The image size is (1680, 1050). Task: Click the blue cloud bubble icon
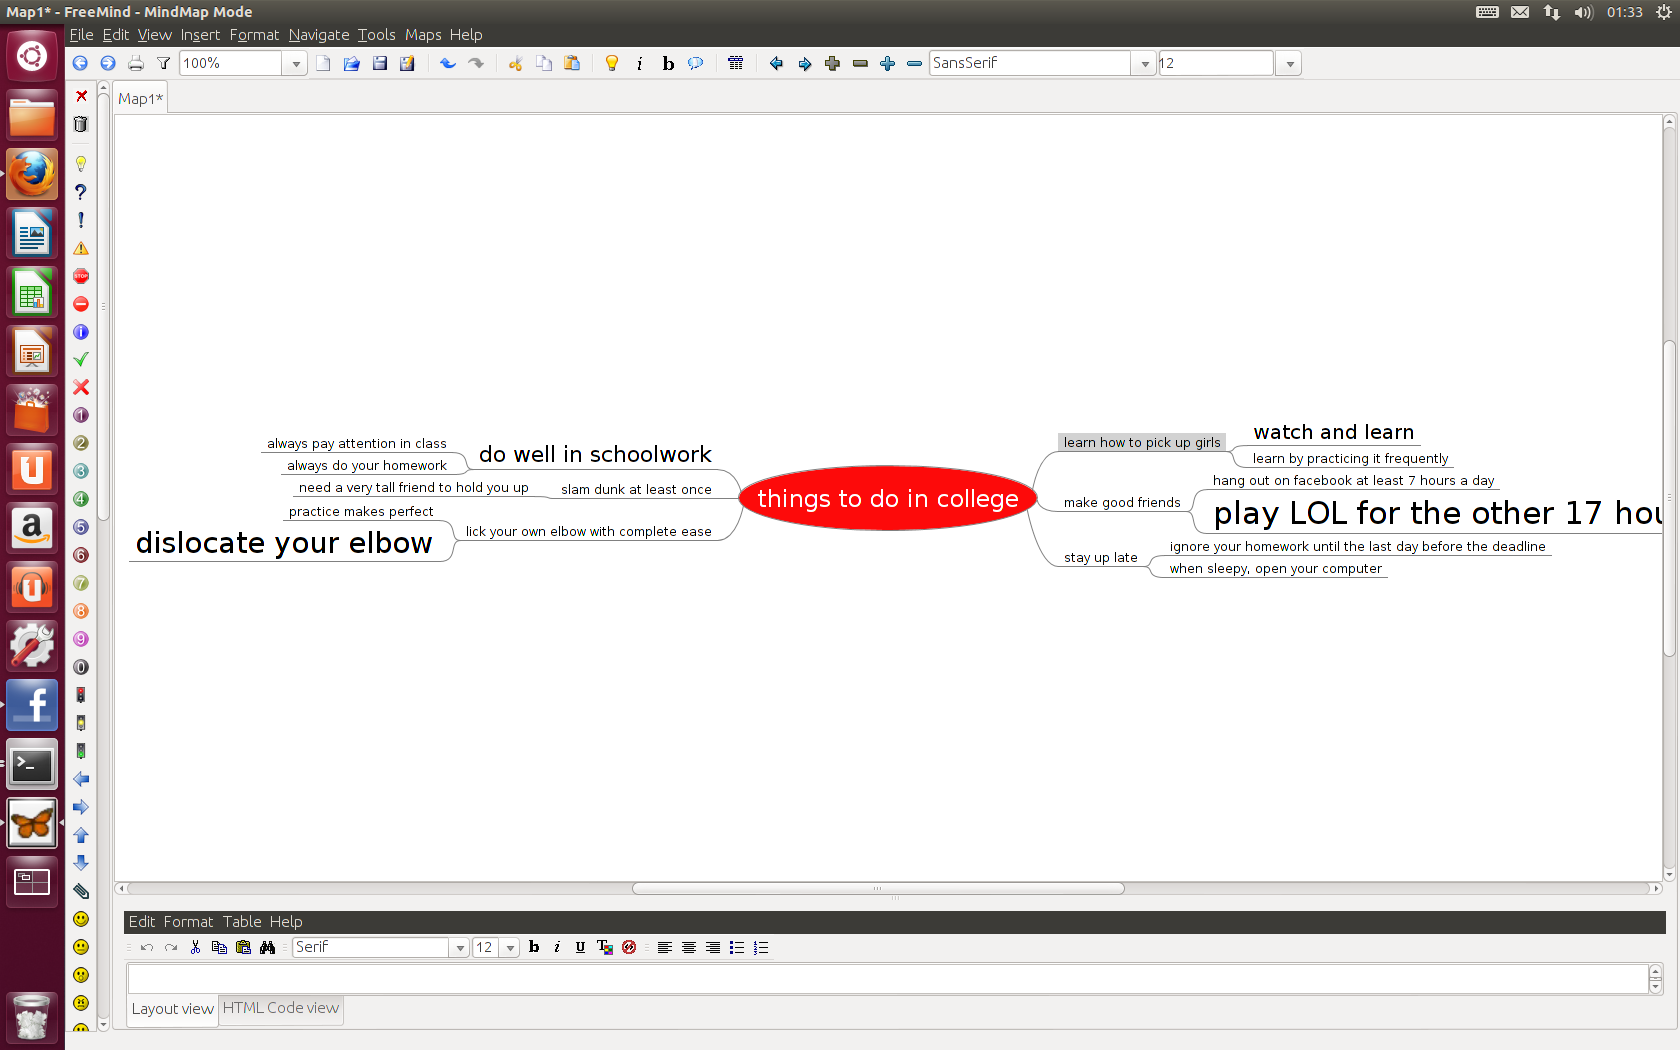coord(696,63)
